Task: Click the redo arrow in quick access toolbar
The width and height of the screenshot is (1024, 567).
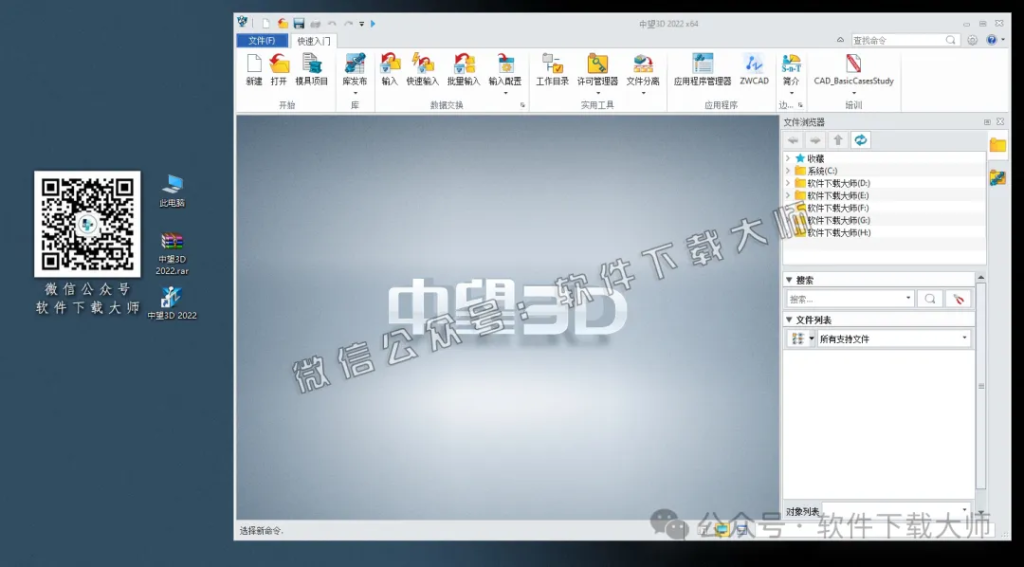Action: point(348,24)
